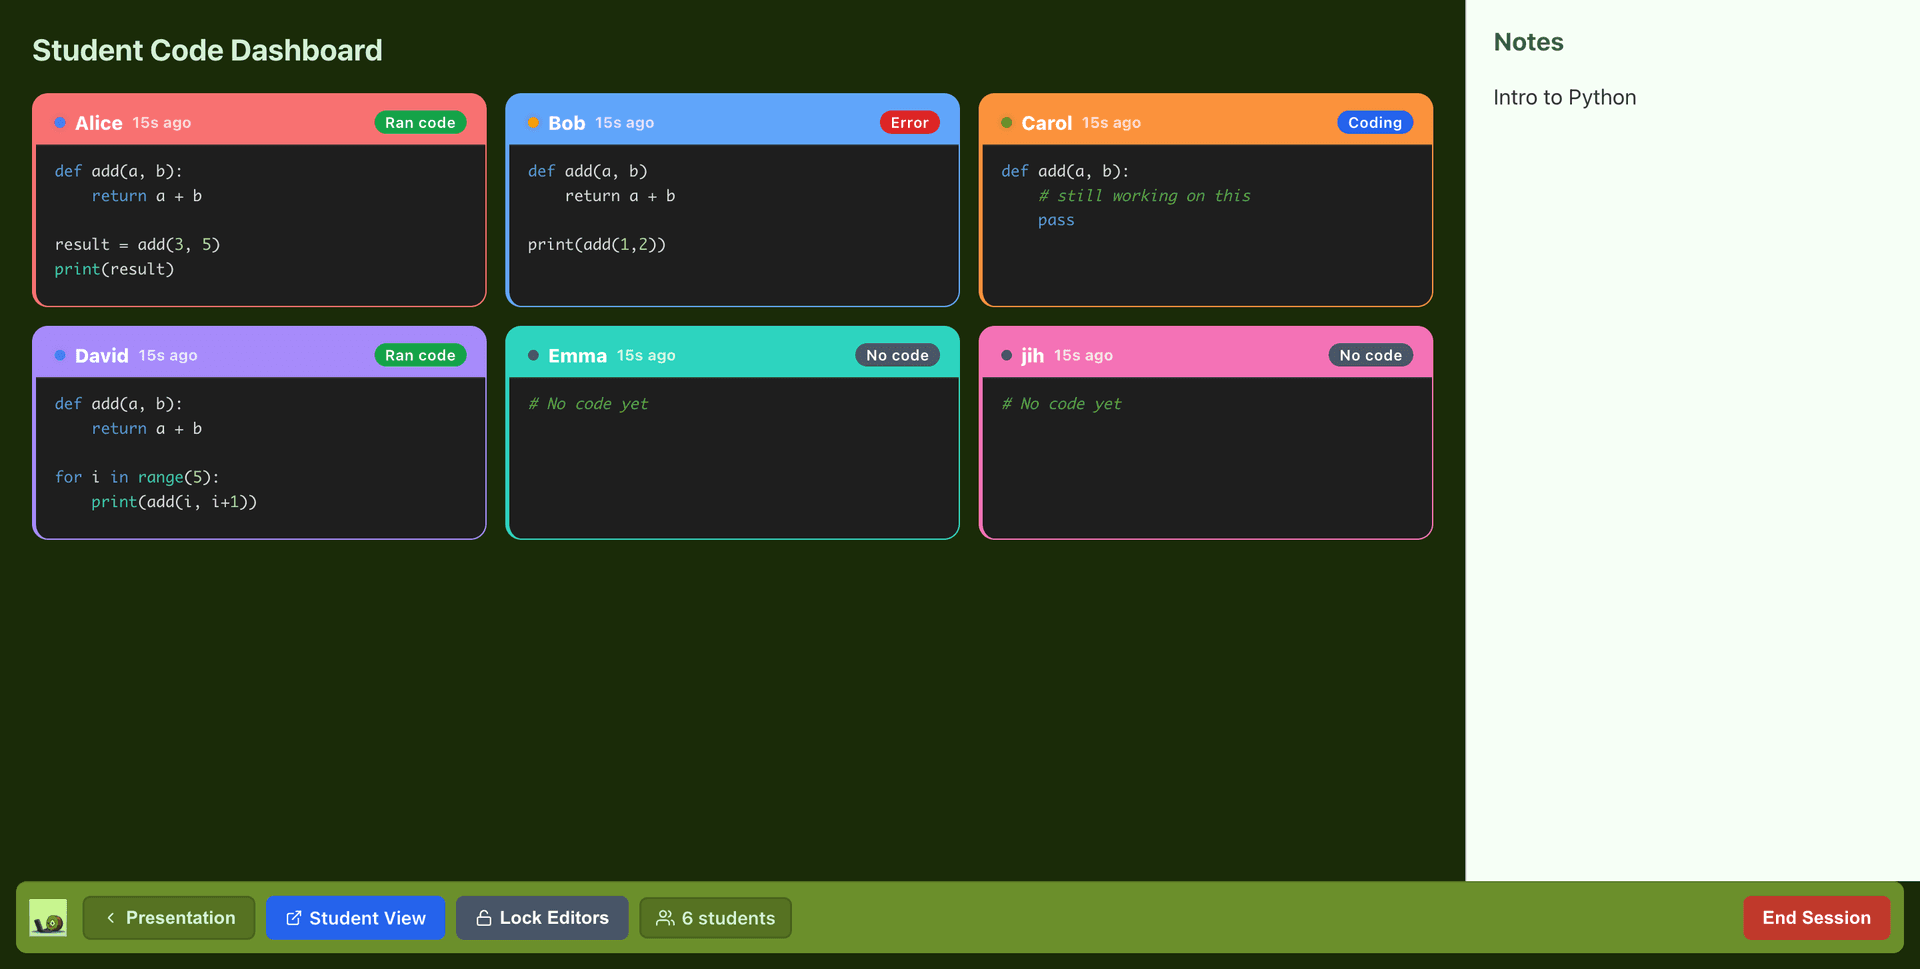Image resolution: width=1920 pixels, height=969 pixels.
Task: Click Alice's blue status dot
Action: coord(60,123)
